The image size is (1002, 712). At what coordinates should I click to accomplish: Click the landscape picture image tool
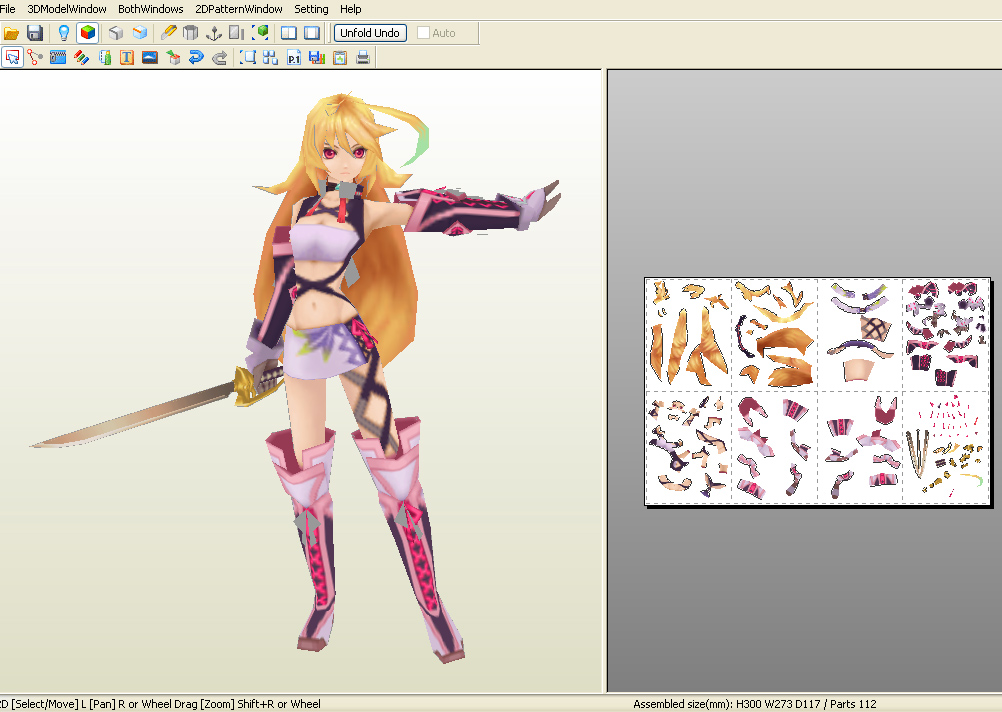(150, 58)
